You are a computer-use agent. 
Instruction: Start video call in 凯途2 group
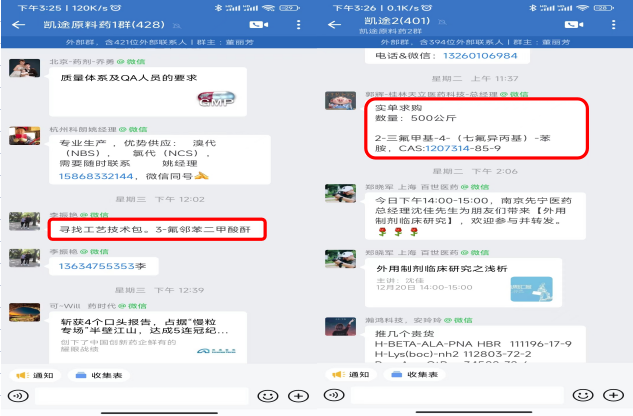coord(574,25)
